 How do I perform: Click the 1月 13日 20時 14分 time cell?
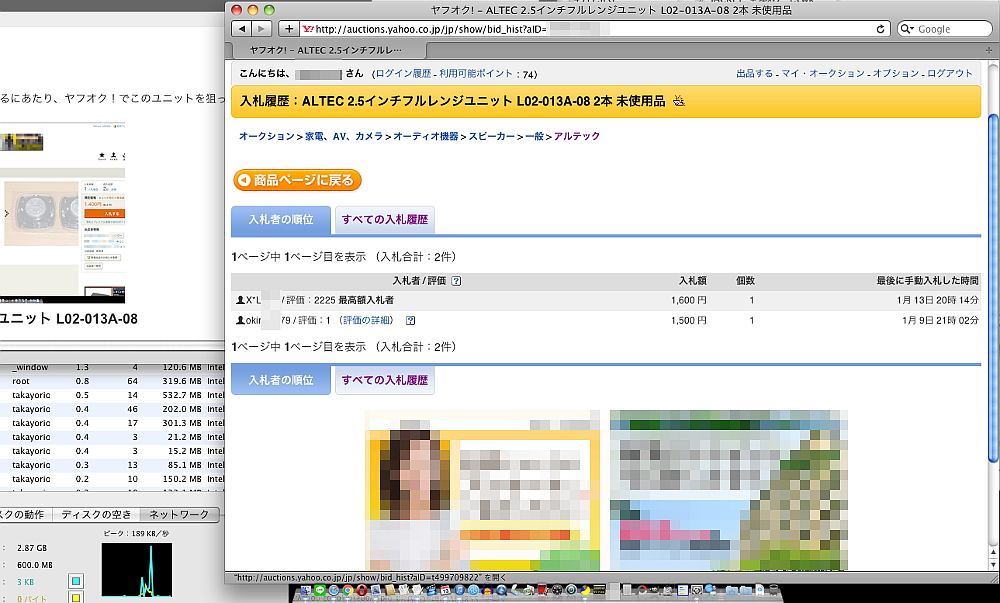pyautogui.click(x=938, y=300)
